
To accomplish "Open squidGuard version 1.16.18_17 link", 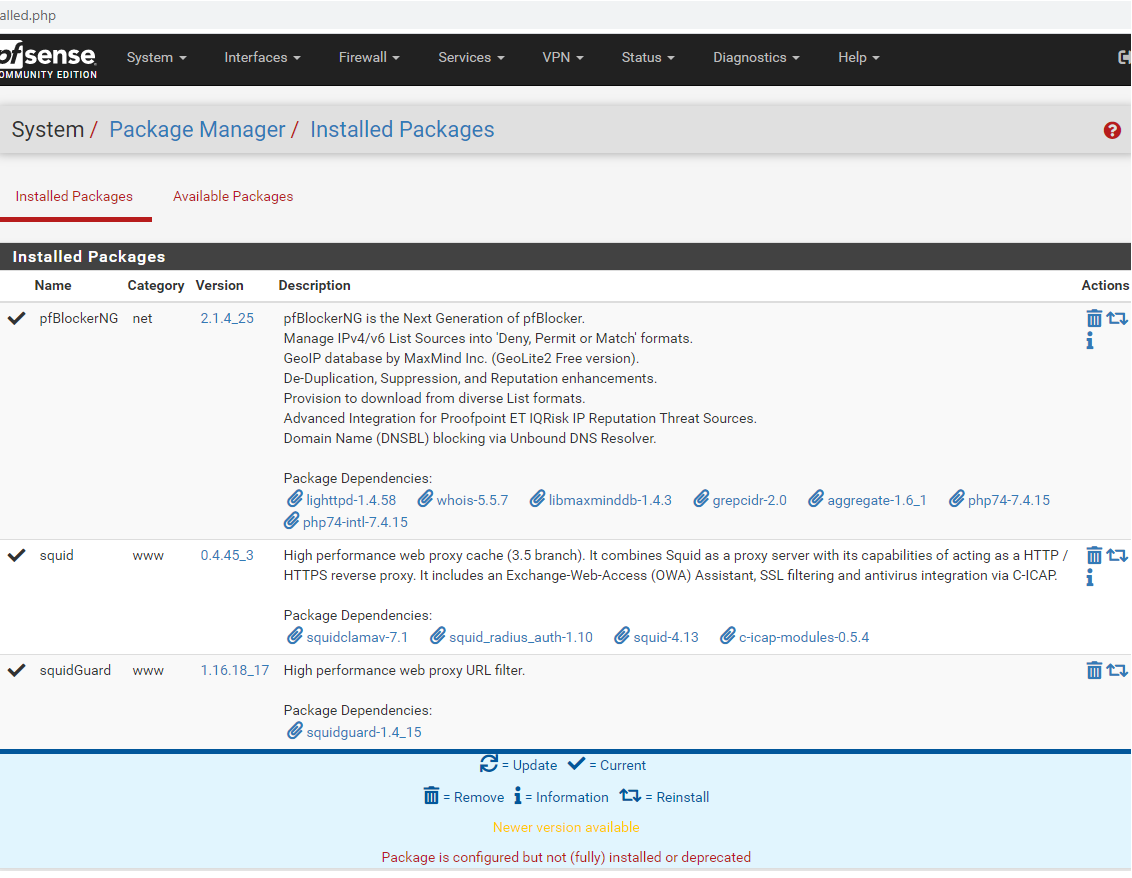I will (x=235, y=670).
